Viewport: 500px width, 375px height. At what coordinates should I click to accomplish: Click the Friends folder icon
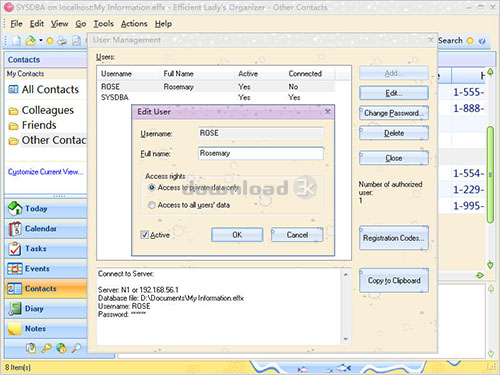(13, 126)
